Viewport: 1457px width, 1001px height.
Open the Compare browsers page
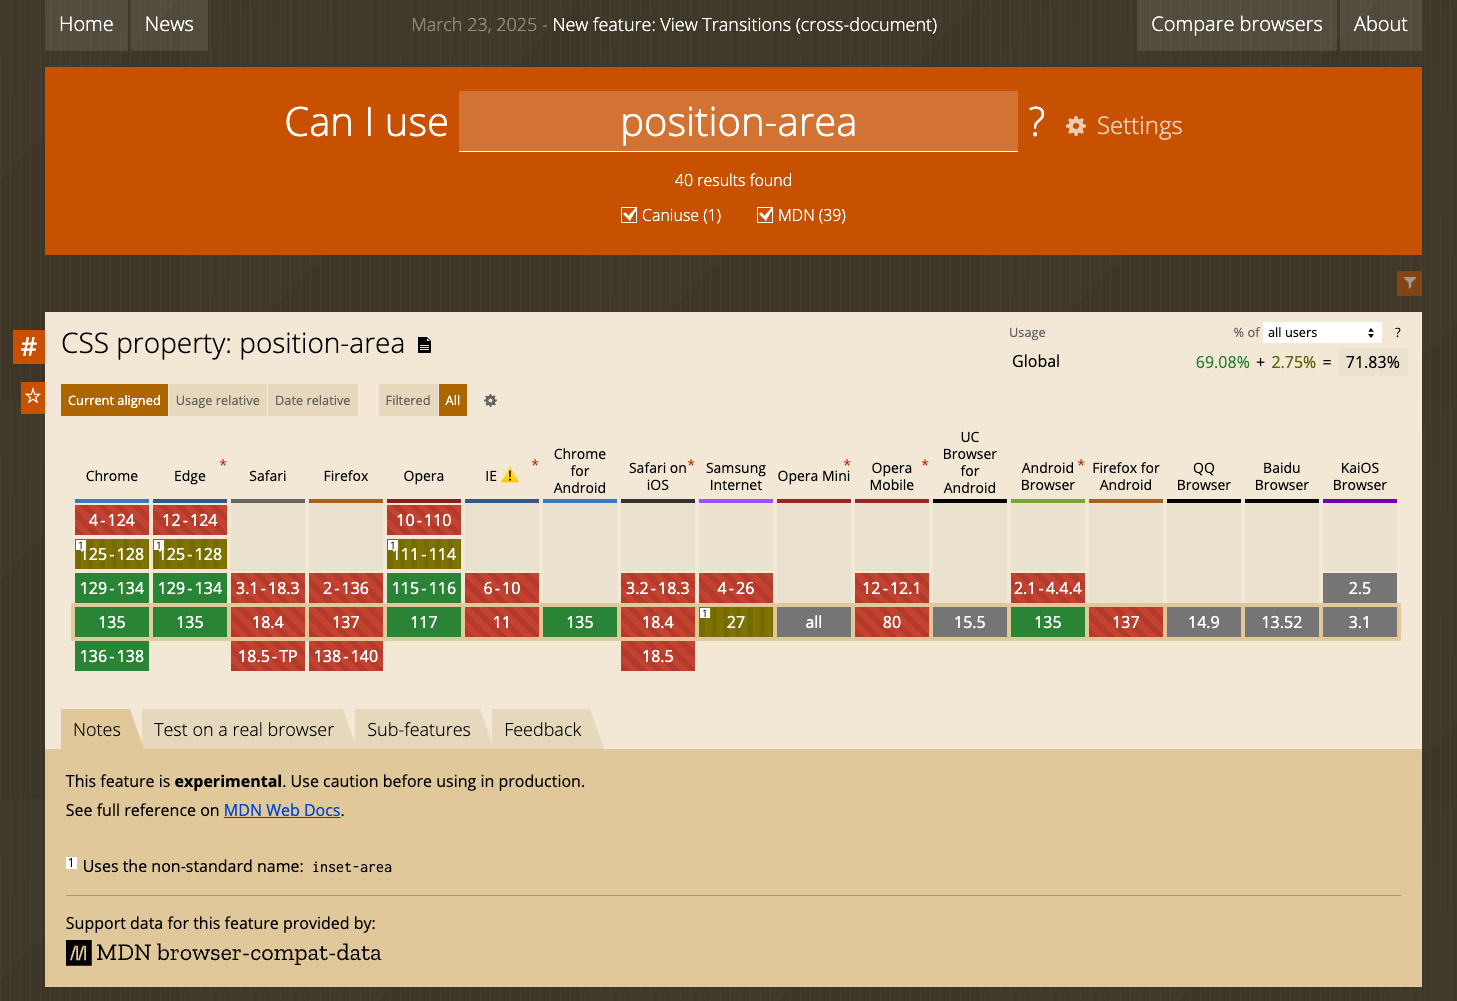pos(1236,24)
